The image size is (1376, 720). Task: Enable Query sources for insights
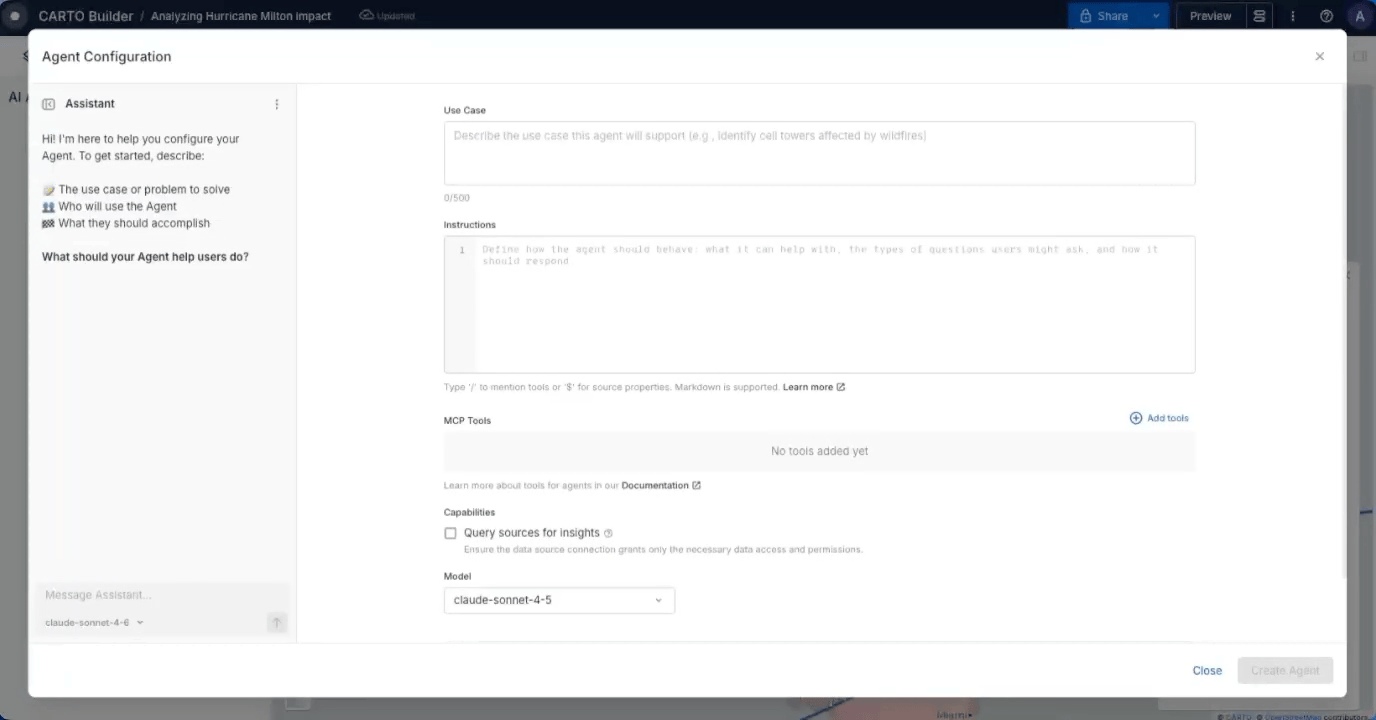(450, 533)
